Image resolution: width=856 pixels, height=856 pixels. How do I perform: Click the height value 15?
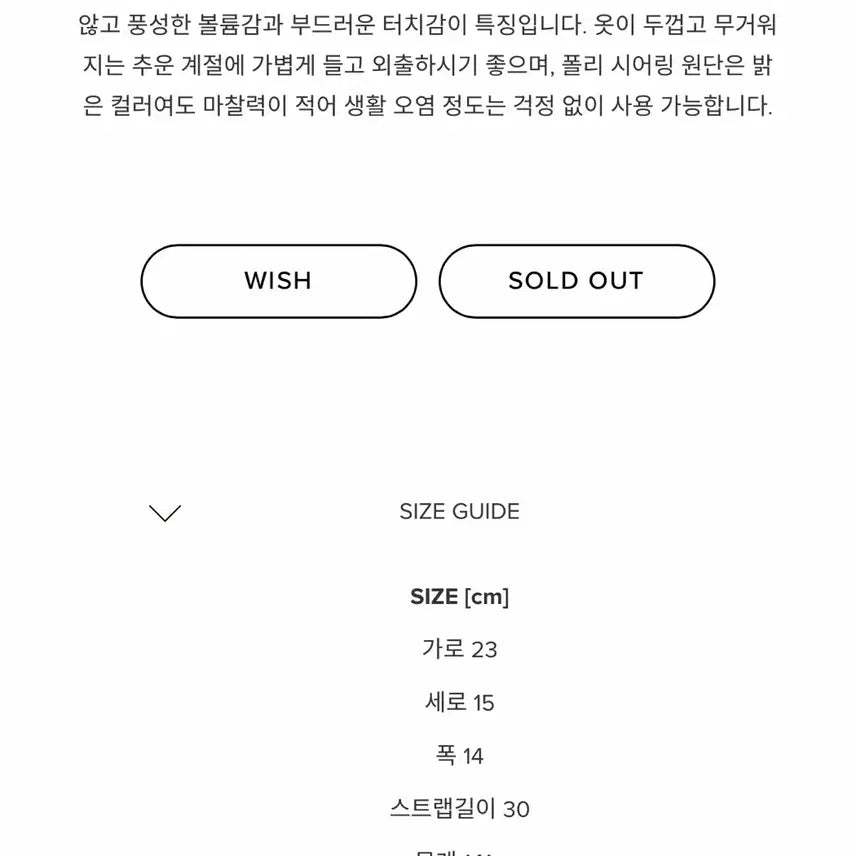tap(484, 702)
